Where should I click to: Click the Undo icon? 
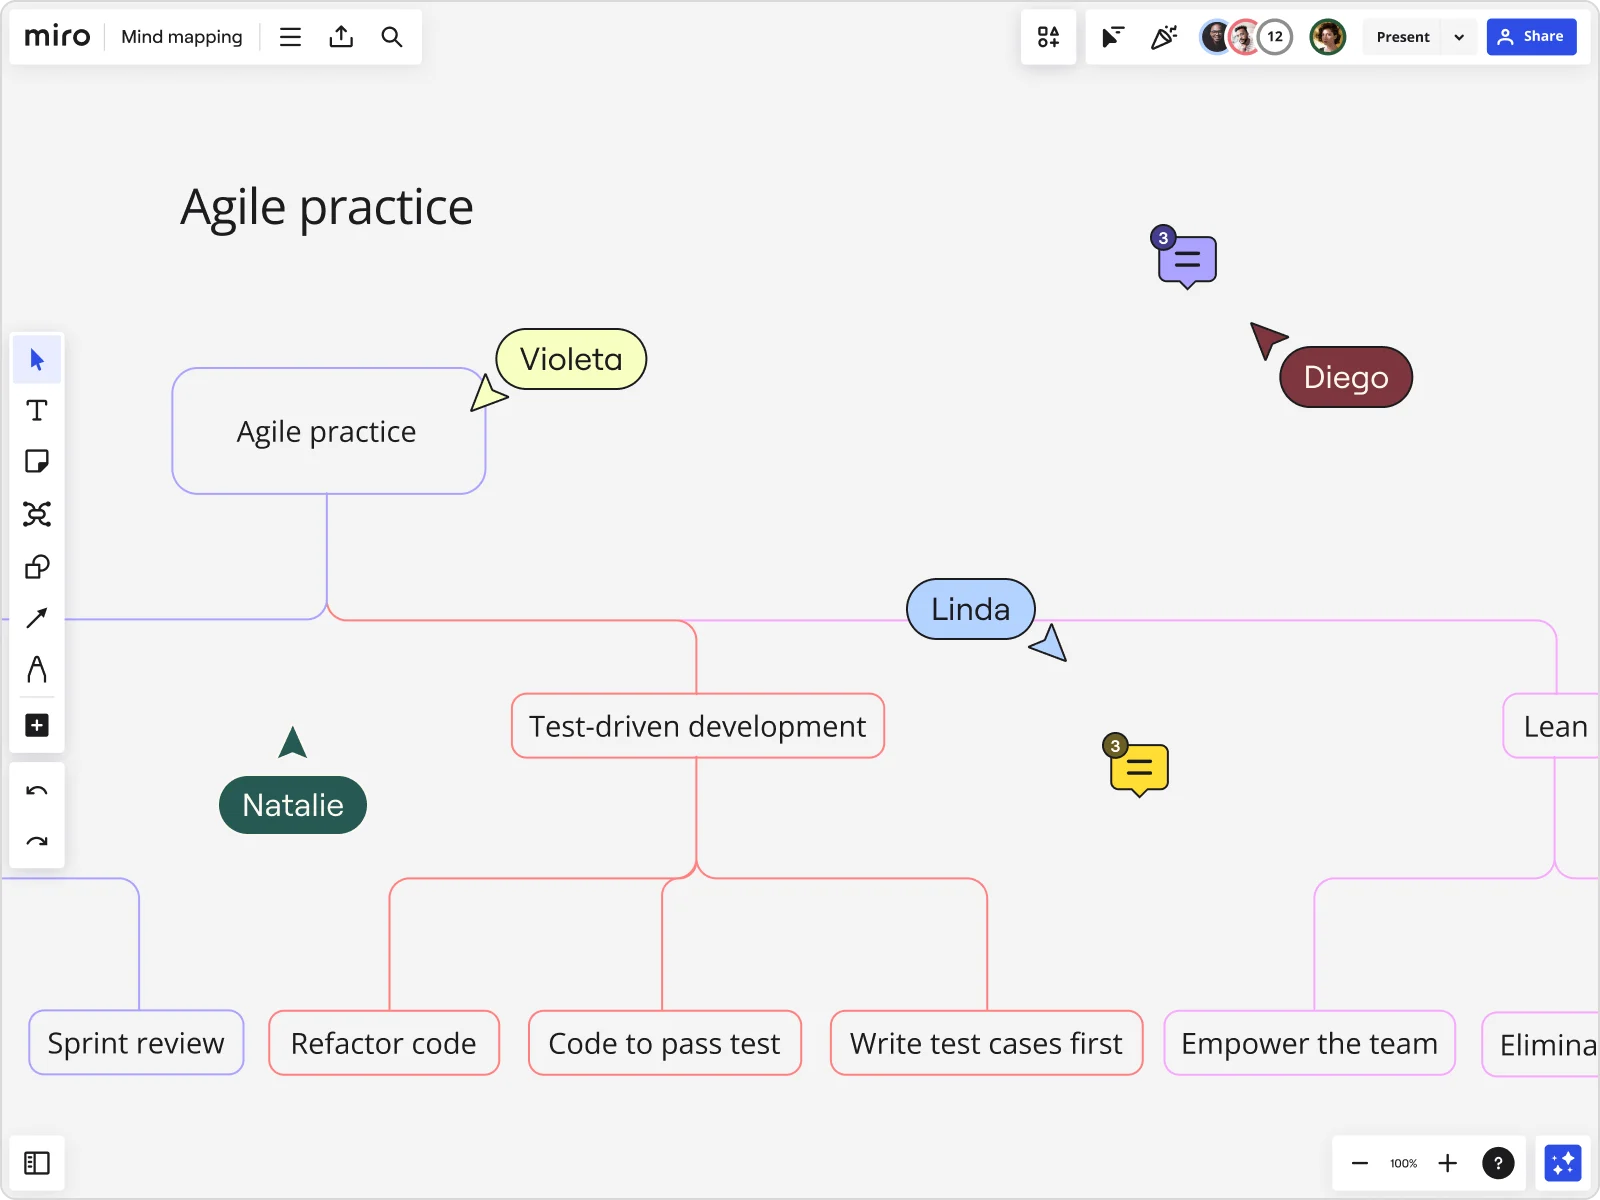point(37,790)
